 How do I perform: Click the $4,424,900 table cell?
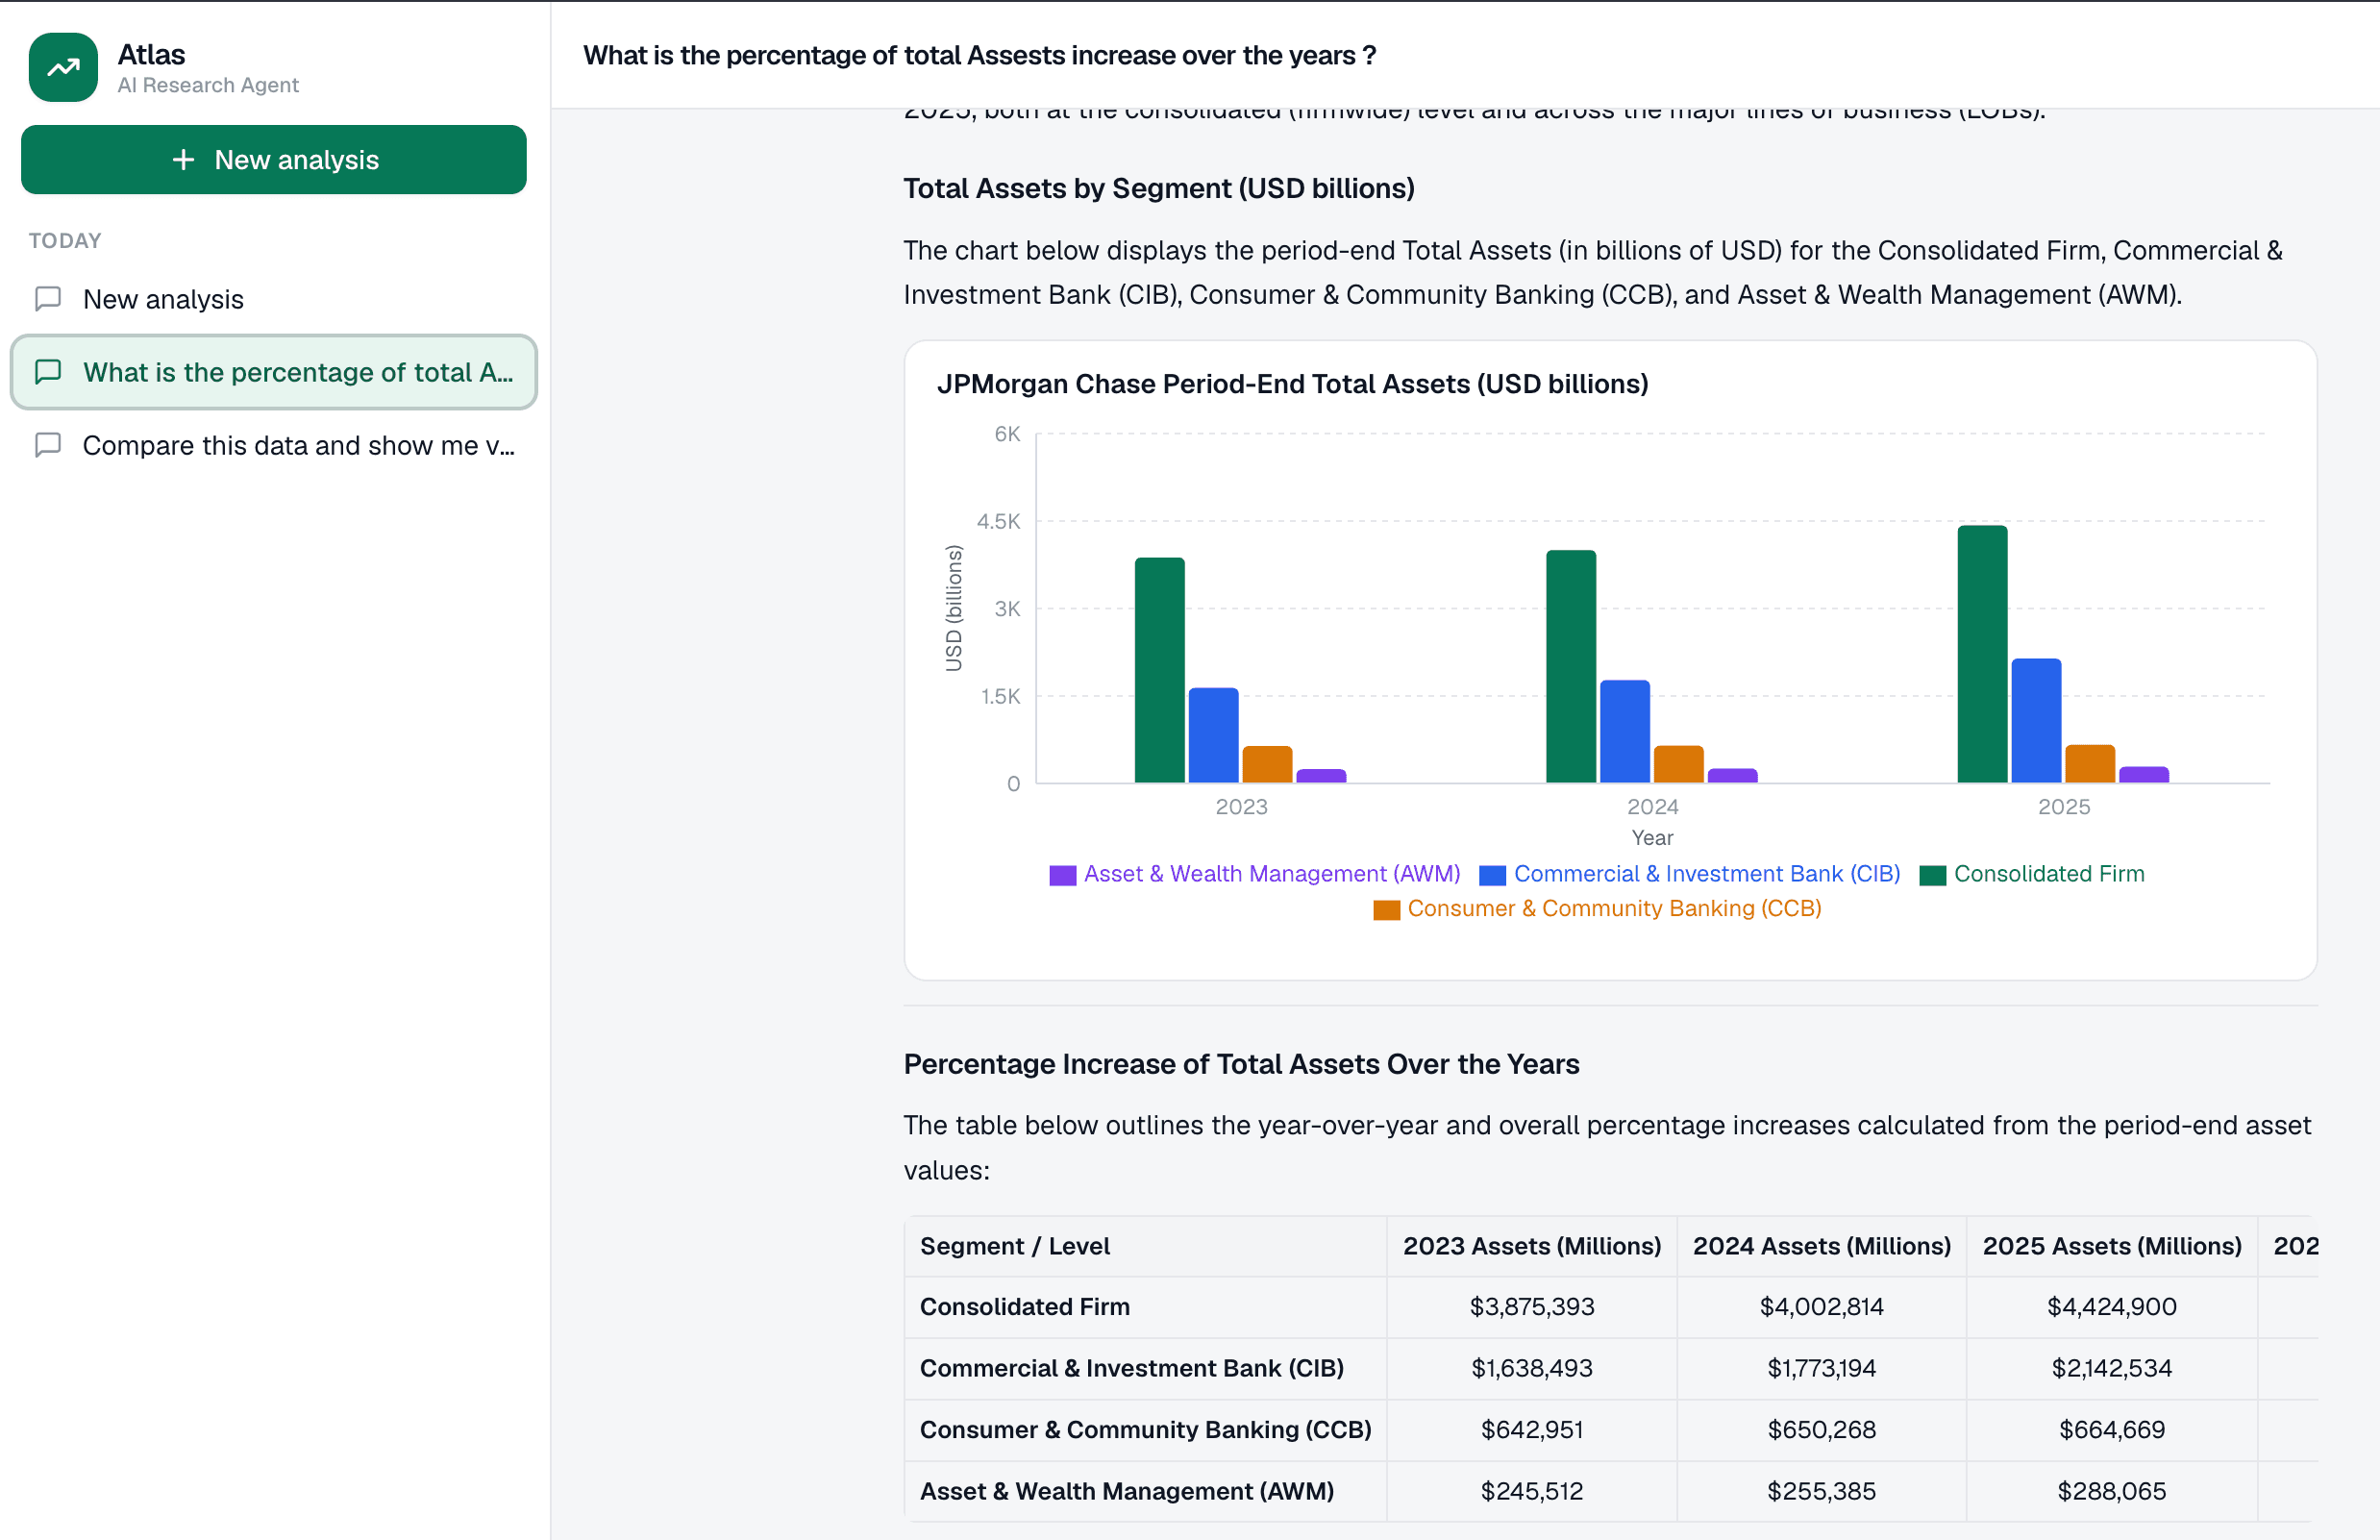[x=2112, y=1307]
